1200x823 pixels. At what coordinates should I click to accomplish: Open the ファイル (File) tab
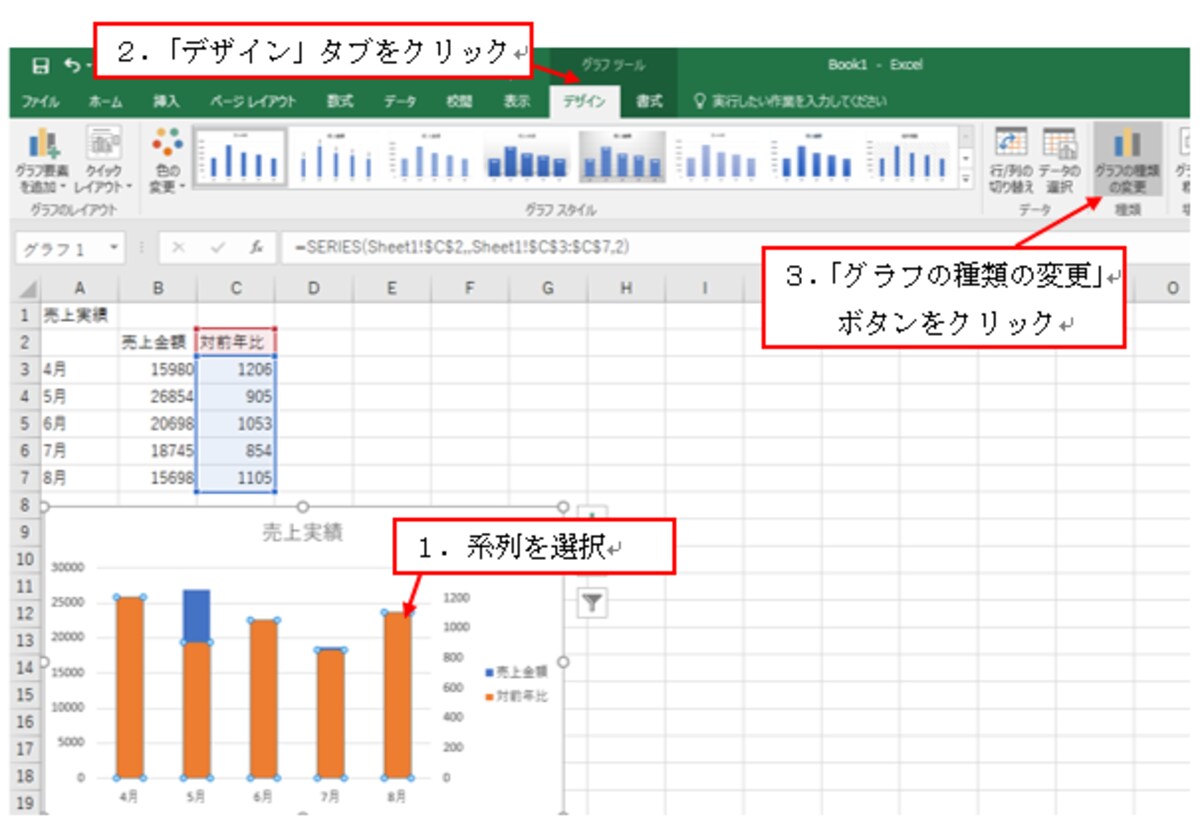[40, 101]
